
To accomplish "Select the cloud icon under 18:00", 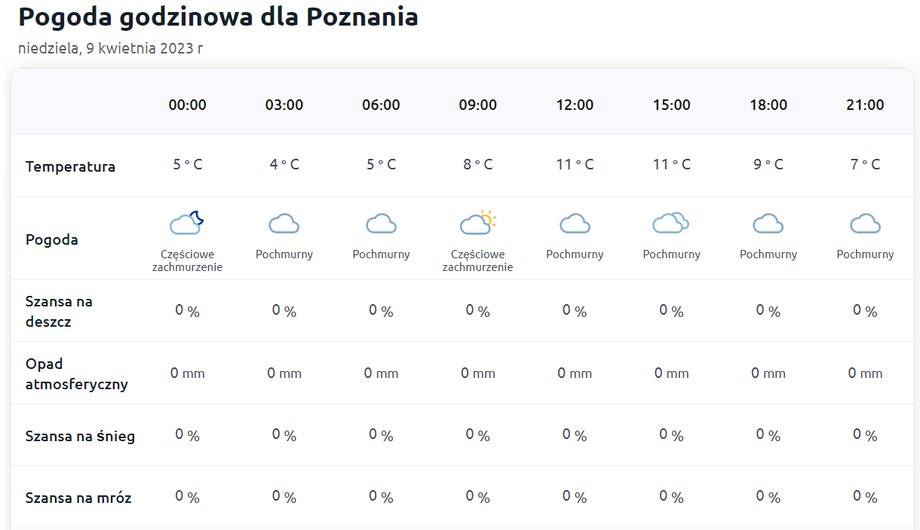I will pos(768,224).
